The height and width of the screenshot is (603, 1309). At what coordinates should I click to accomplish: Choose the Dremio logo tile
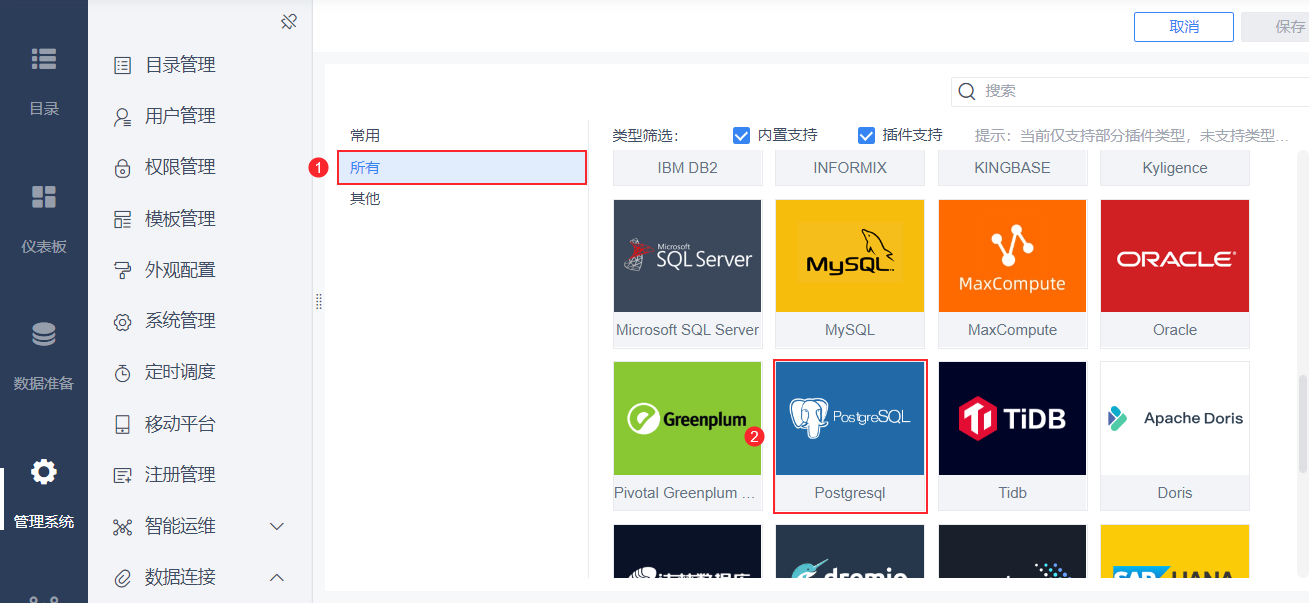click(x=850, y=551)
